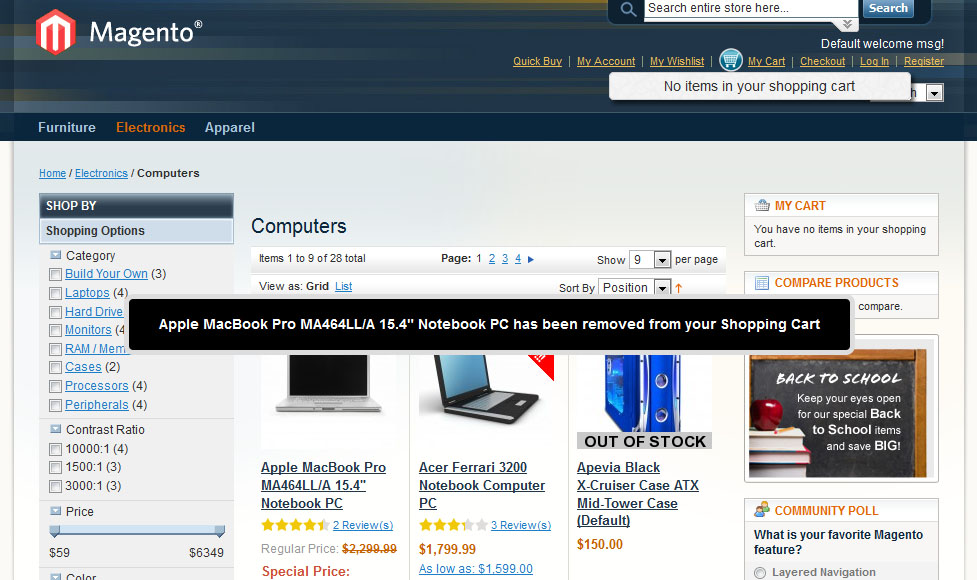Click the price range slider track

pos(137,530)
